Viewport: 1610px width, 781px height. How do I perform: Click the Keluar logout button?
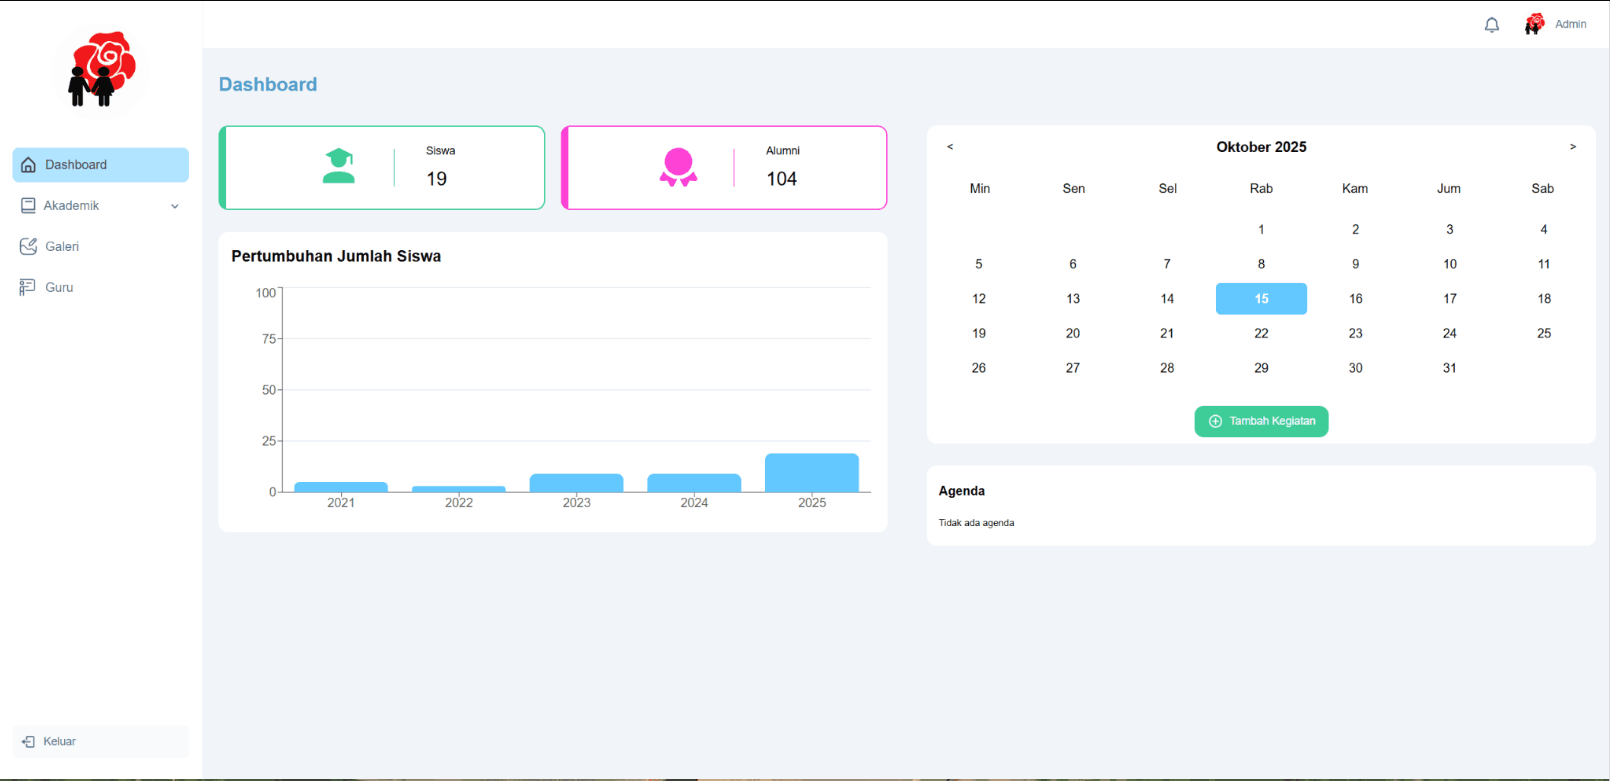click(101, 742)
